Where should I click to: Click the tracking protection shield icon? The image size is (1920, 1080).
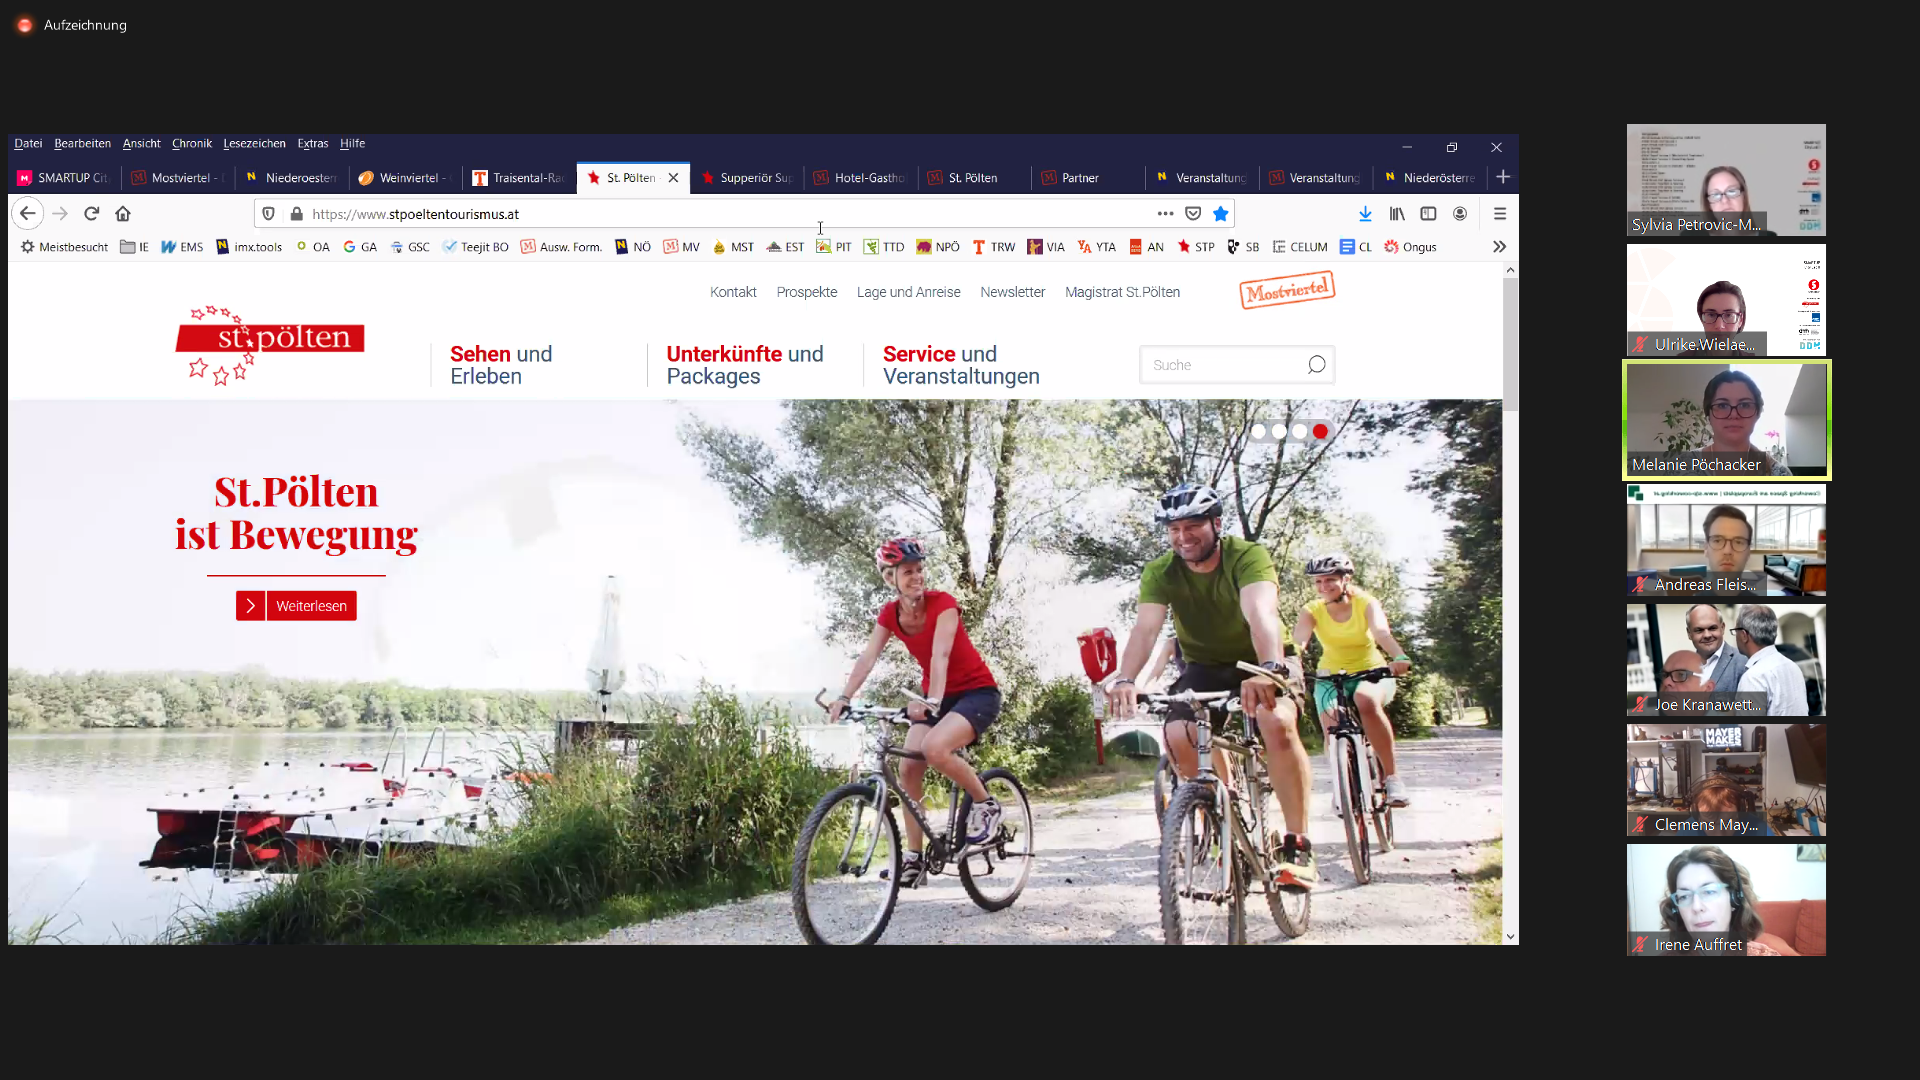(x=268, y=214)
